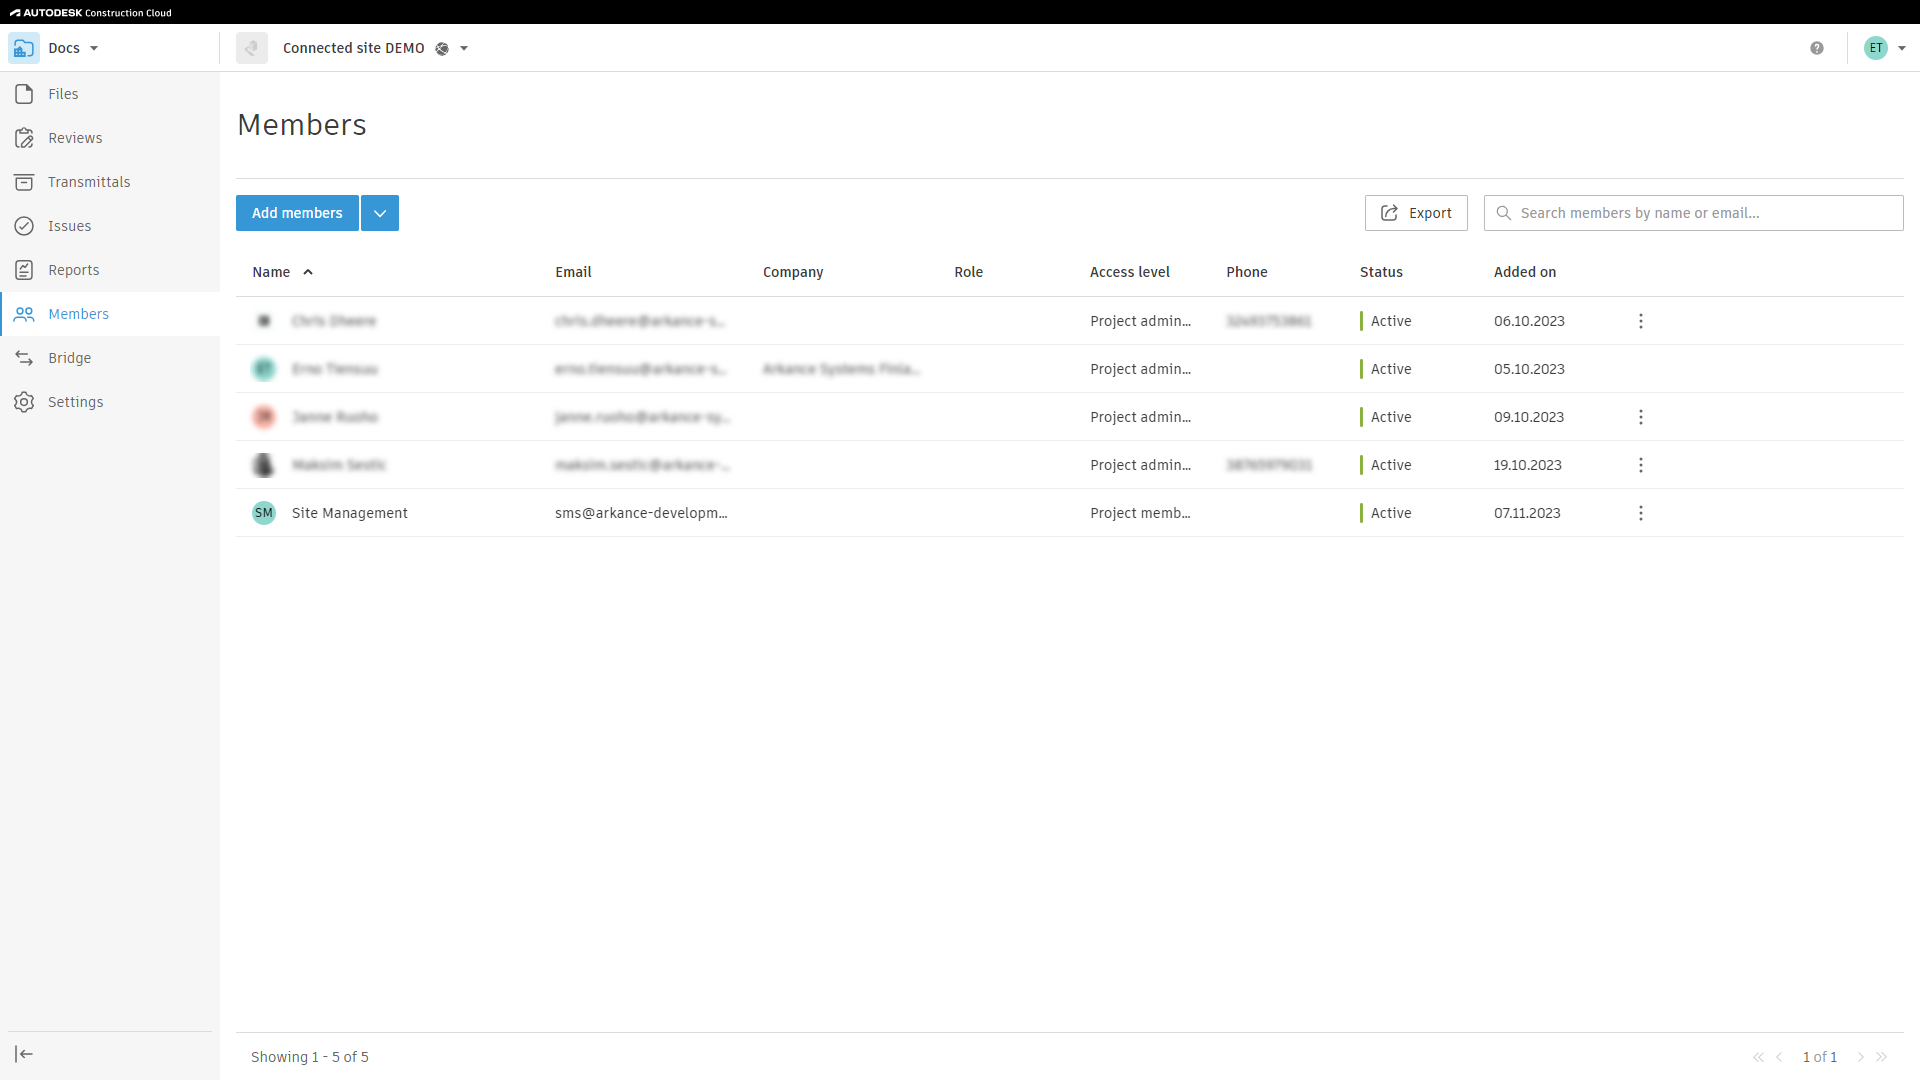Viewport: 1920px width, 1080px height.
Task: Click the help question mark icon
Action: pyautogui.click(x=1817, y=48)
